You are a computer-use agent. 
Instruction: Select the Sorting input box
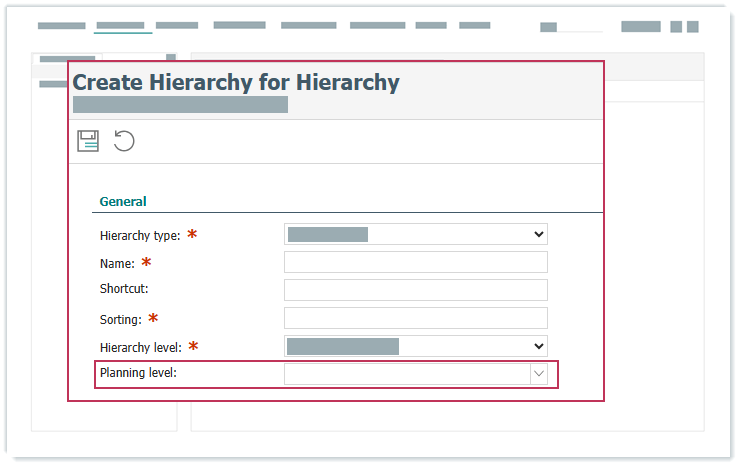coord(415,319)
